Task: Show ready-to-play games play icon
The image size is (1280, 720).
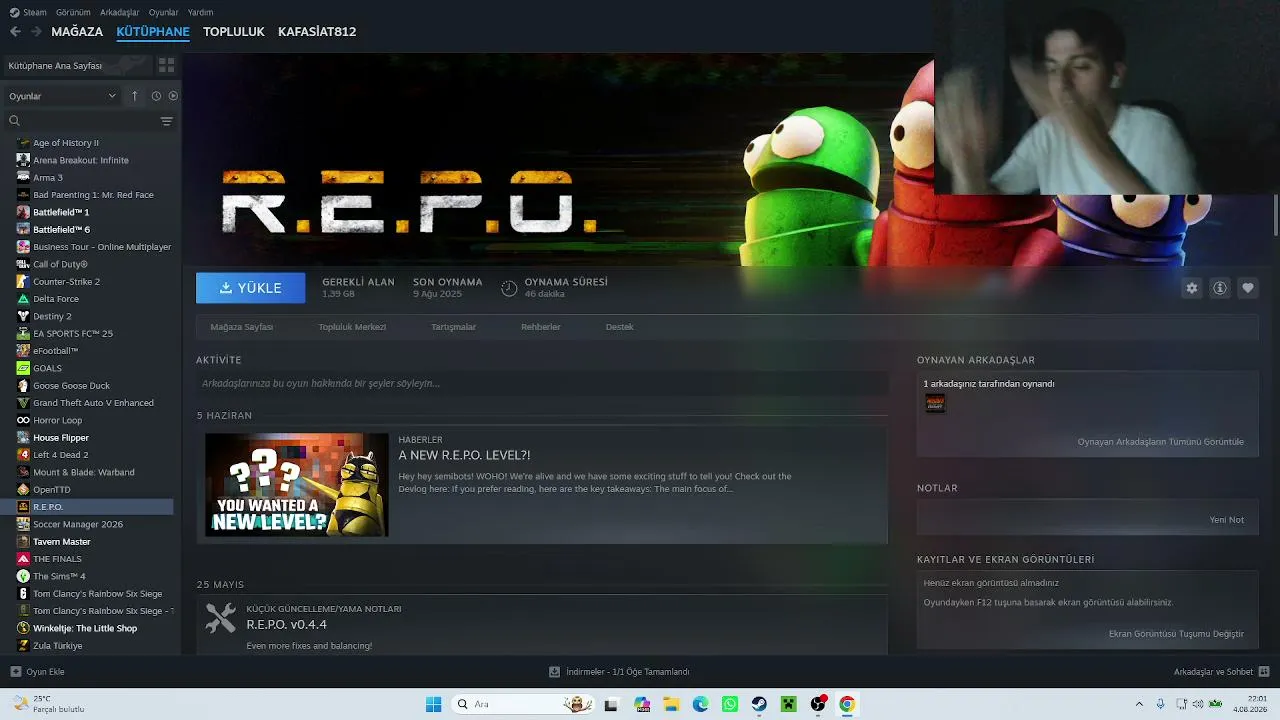Action: pyautogui.click(x=173, y=96)
